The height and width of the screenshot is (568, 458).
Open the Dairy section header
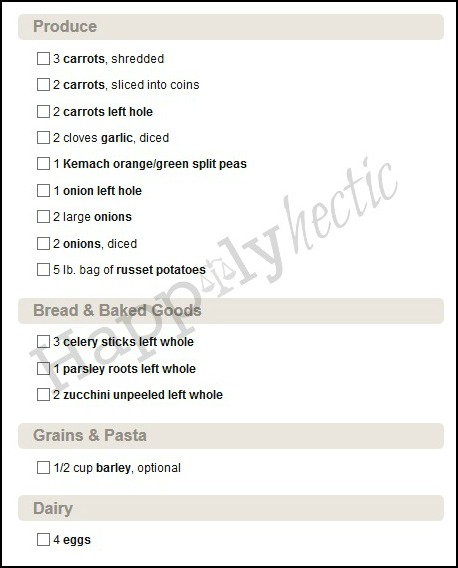(x=231, y=508)
